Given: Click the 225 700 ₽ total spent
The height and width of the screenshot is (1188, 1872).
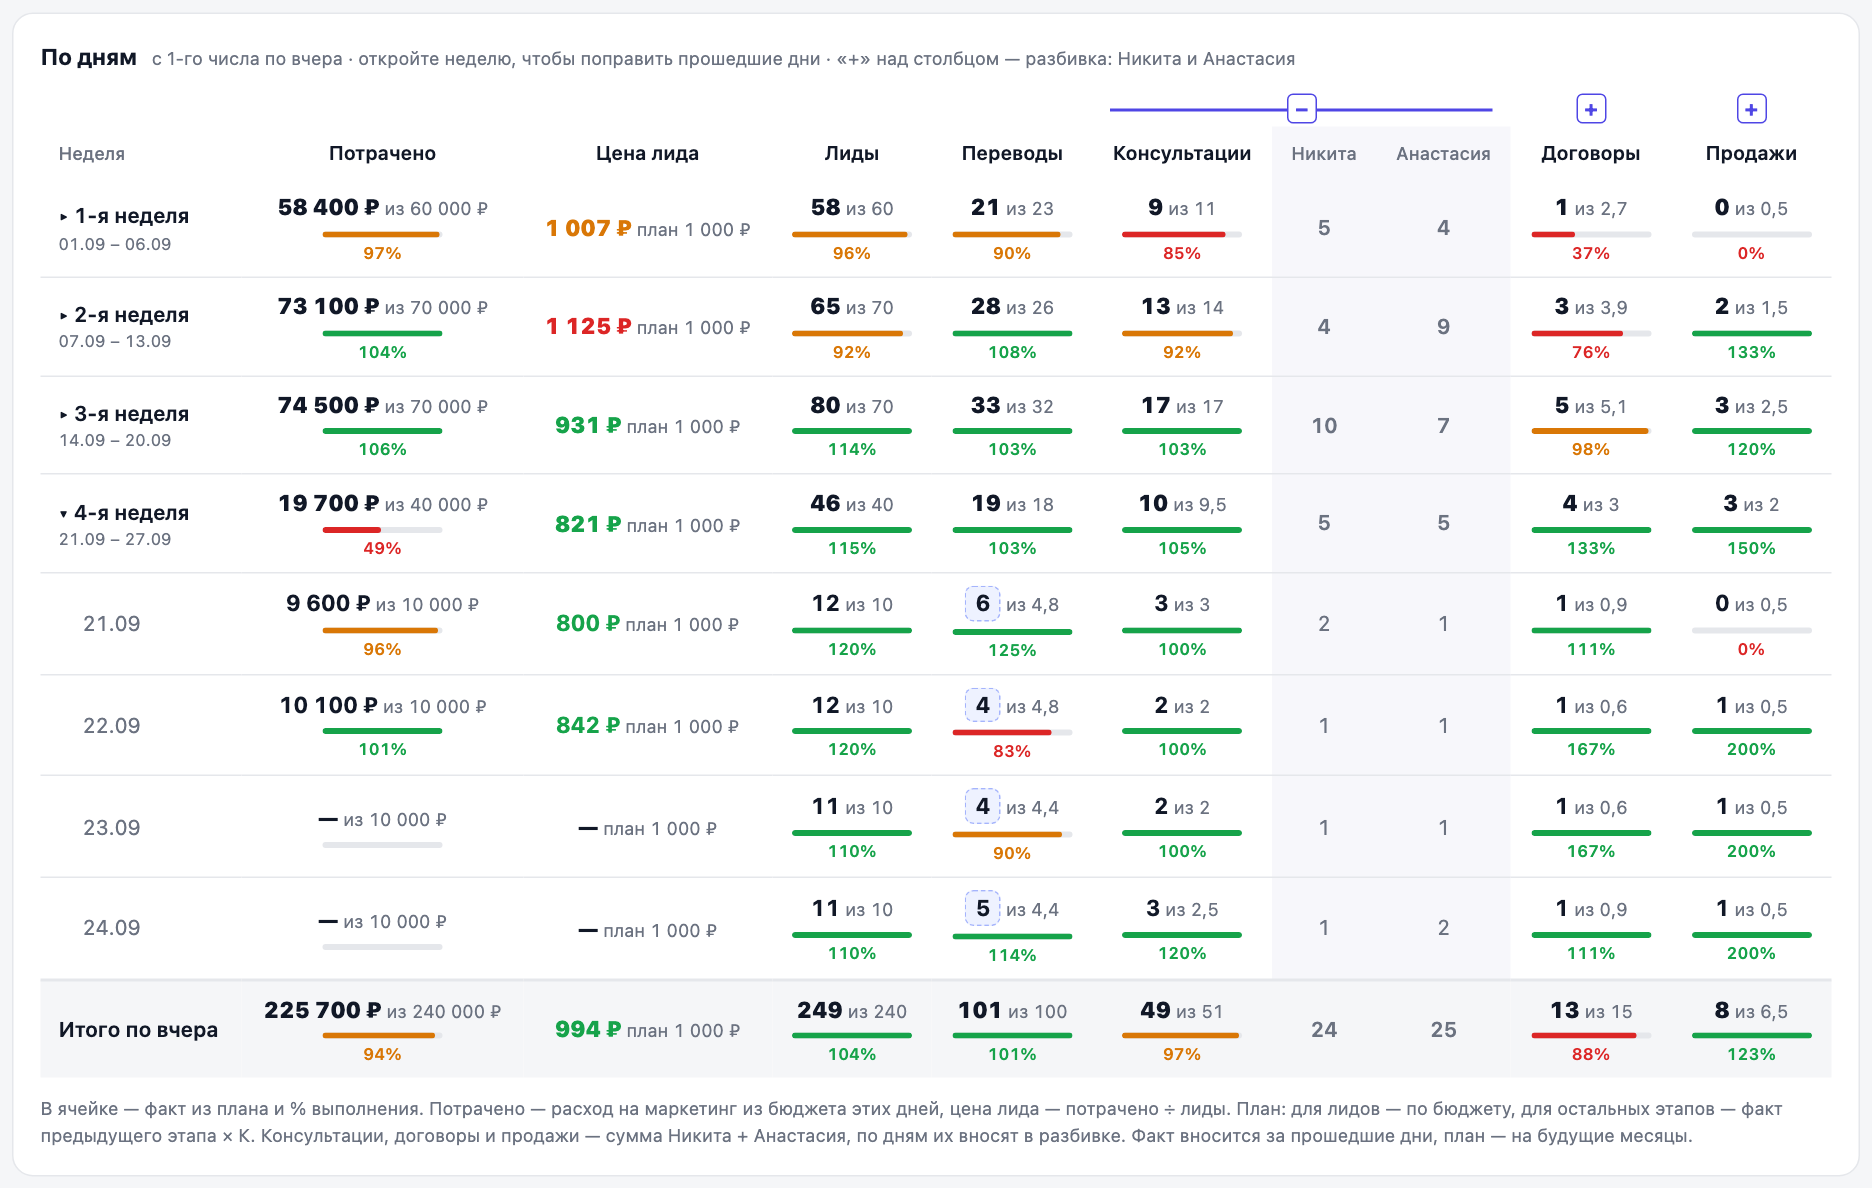Looking at the screenshot, I should [322, 1011].
